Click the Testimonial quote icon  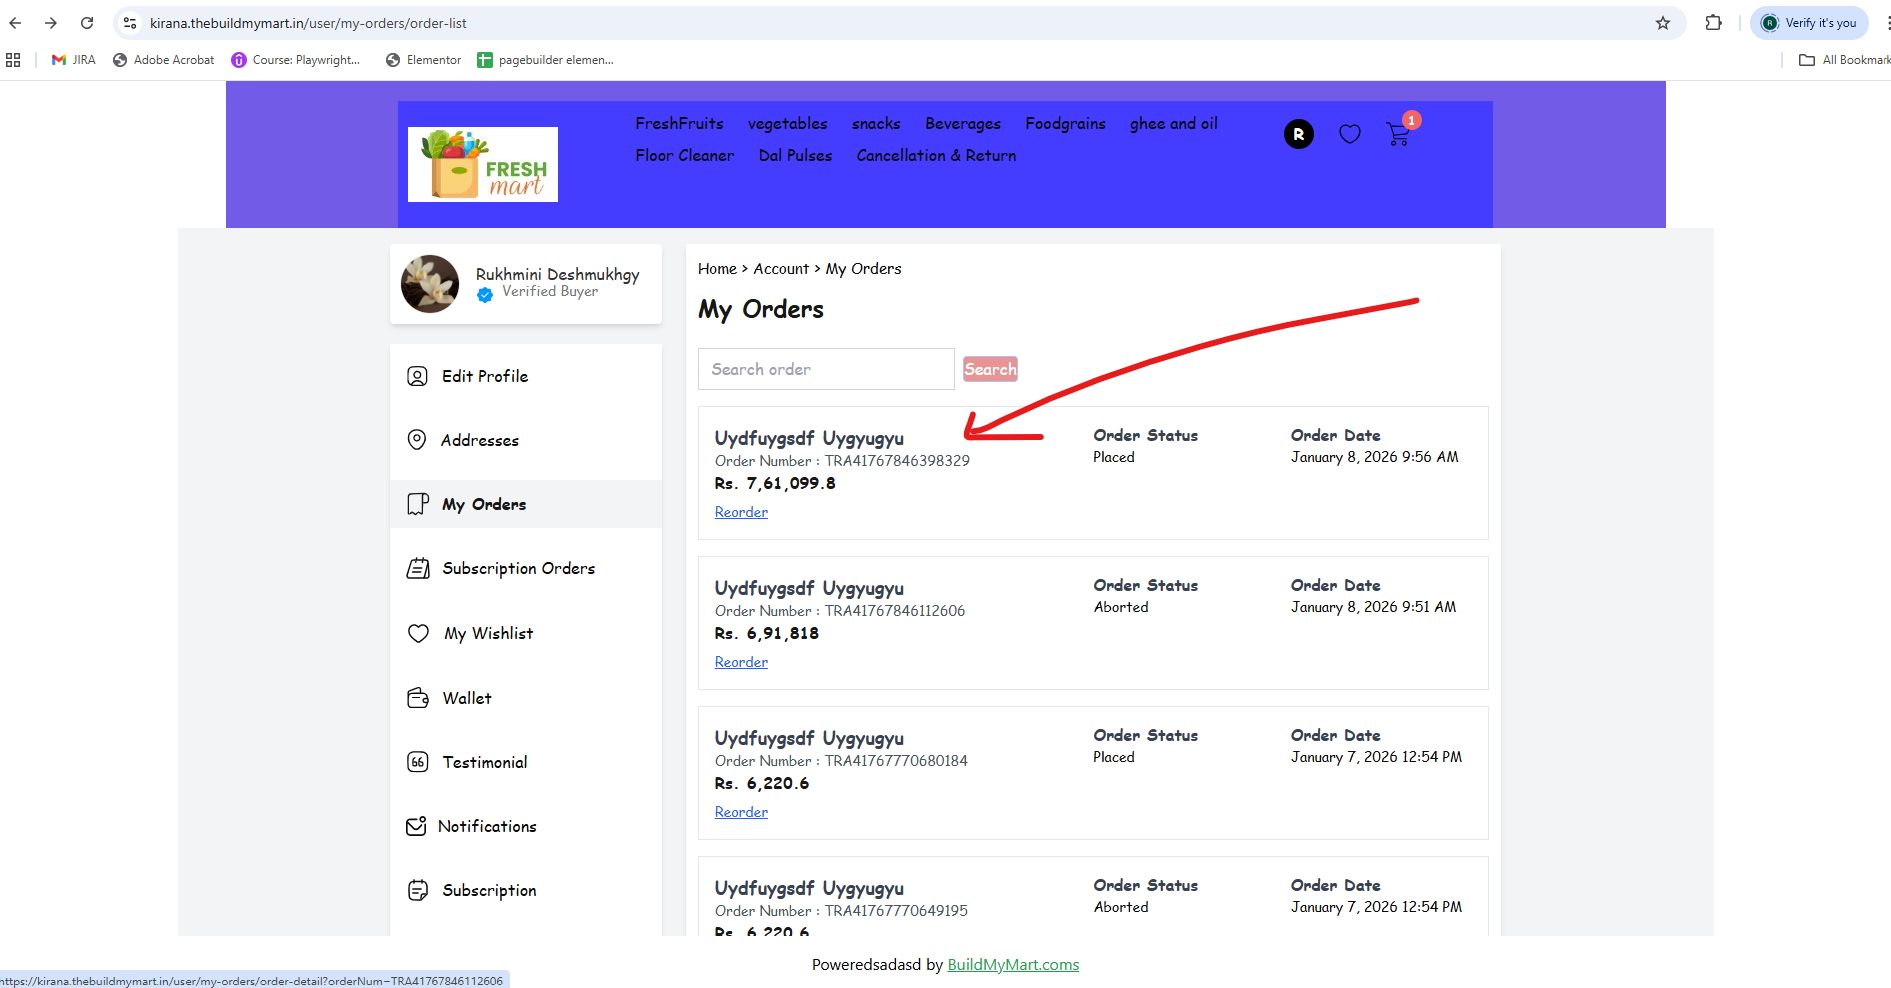418,762
